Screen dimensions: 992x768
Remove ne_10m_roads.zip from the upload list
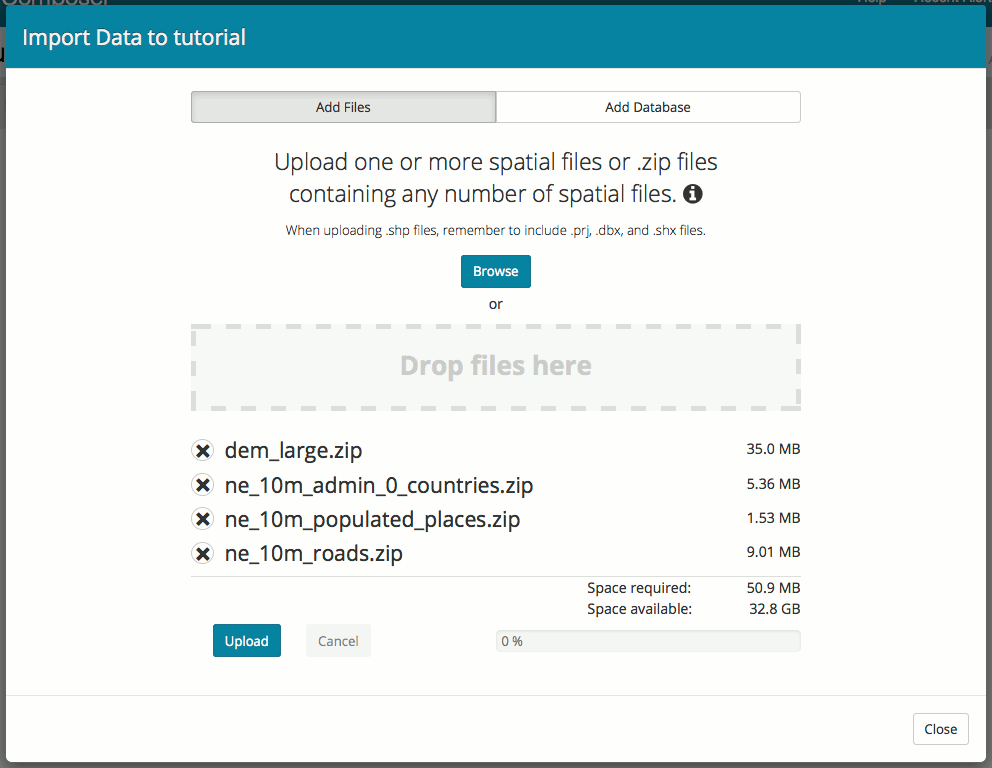tap(202, 553)
